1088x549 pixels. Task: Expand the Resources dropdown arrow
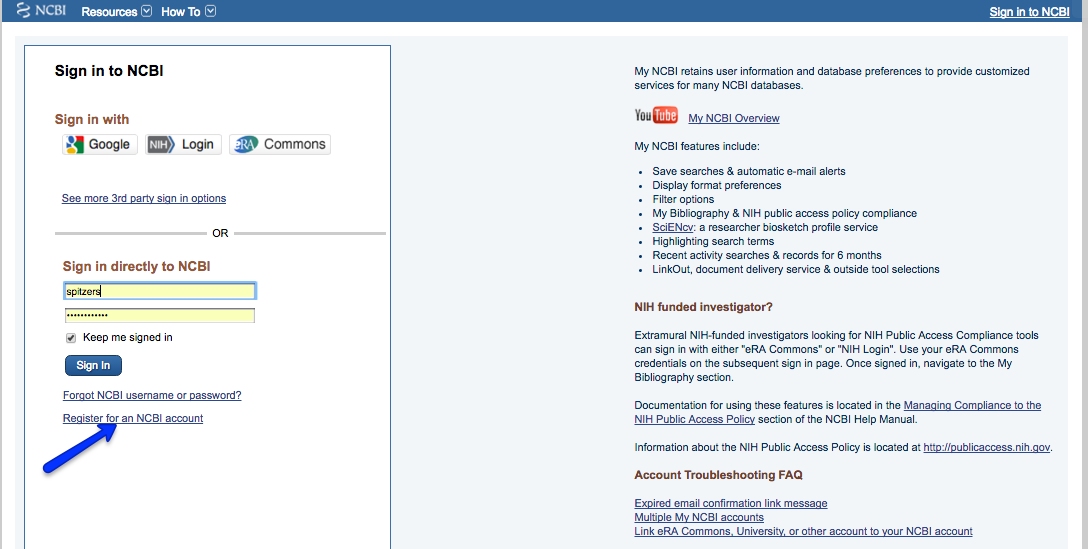(x=146, y=11)
